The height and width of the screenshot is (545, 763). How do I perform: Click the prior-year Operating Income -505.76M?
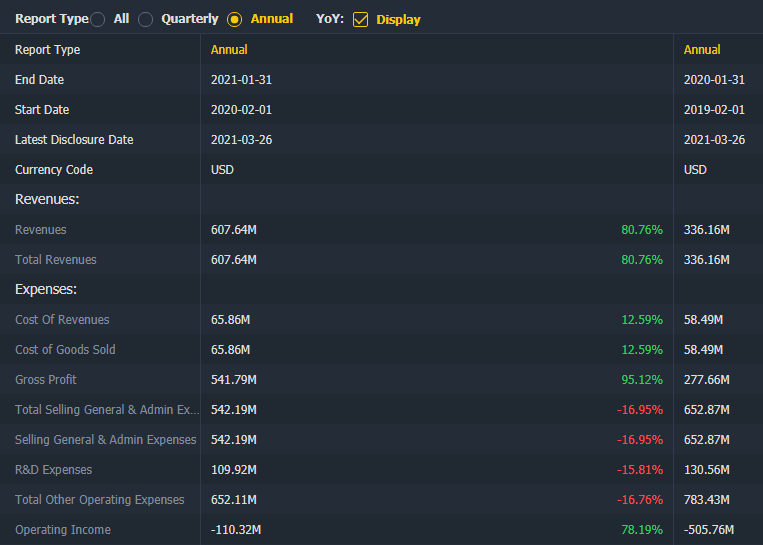point(709,530)
